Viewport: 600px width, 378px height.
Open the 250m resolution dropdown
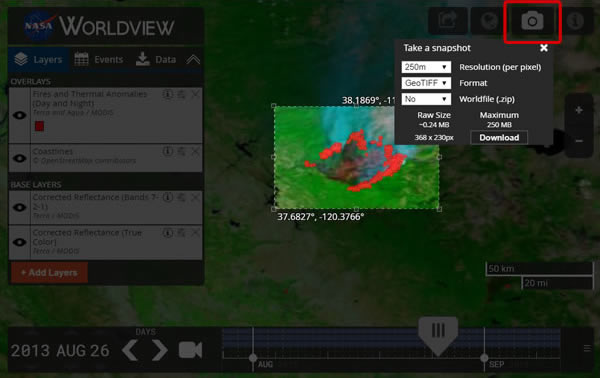pos(426,67)
